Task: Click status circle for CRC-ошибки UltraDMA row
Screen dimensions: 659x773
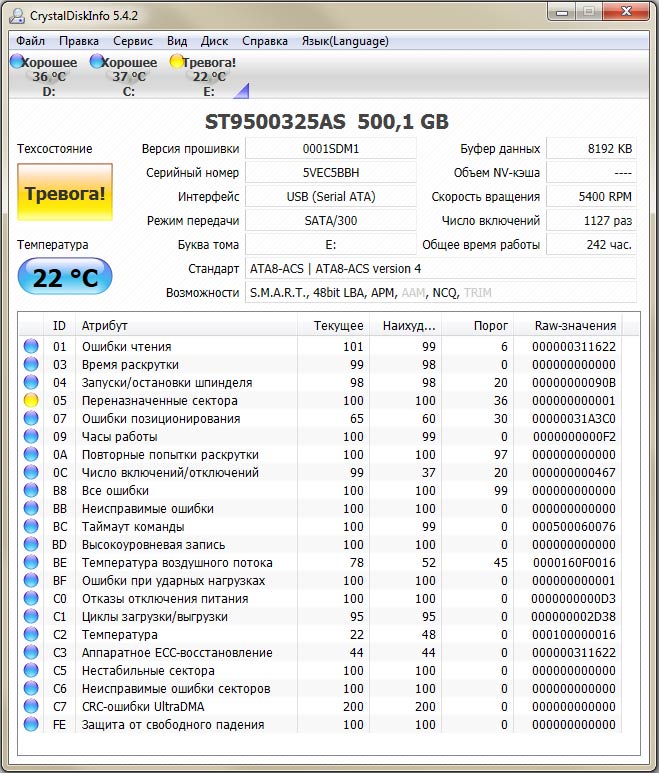Action: click(x=32, y=707)
